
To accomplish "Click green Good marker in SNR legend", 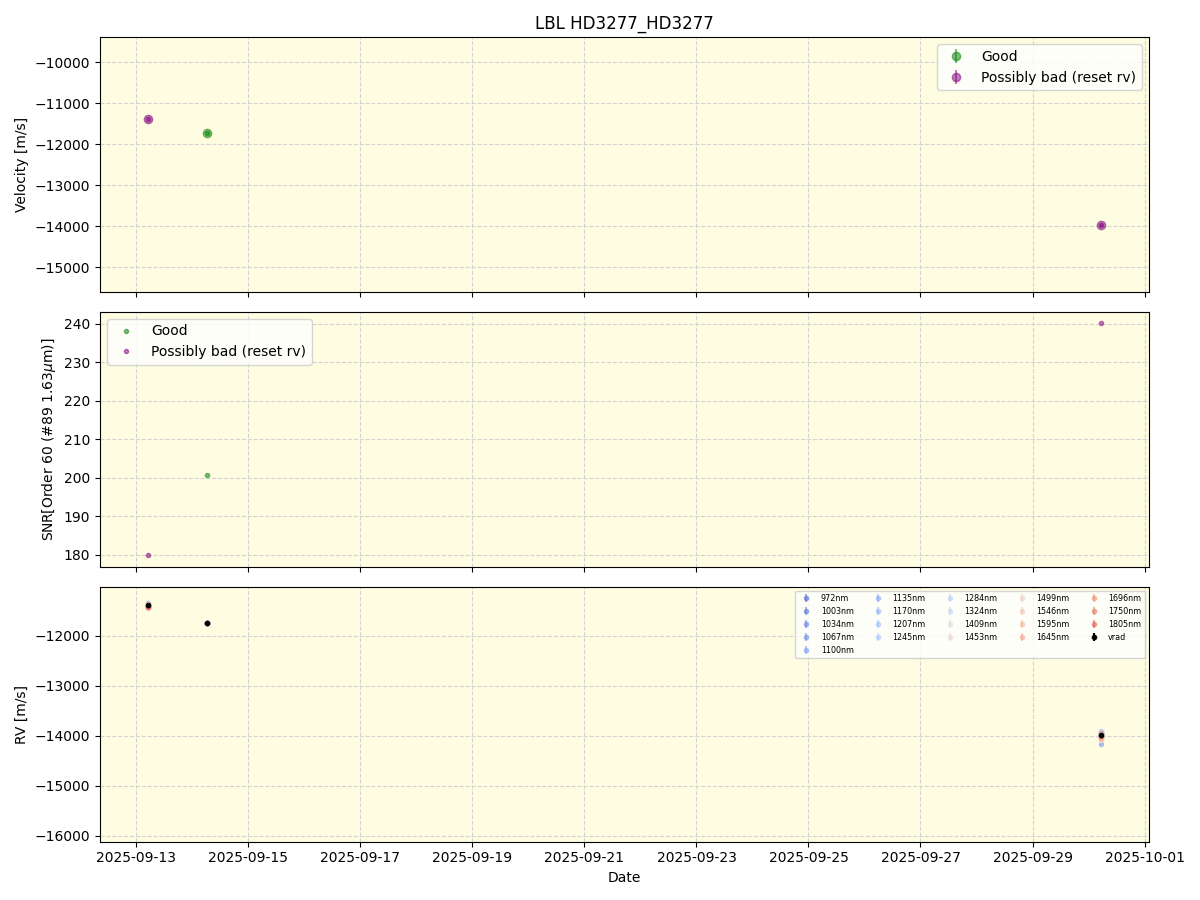I will coord(126,331).
